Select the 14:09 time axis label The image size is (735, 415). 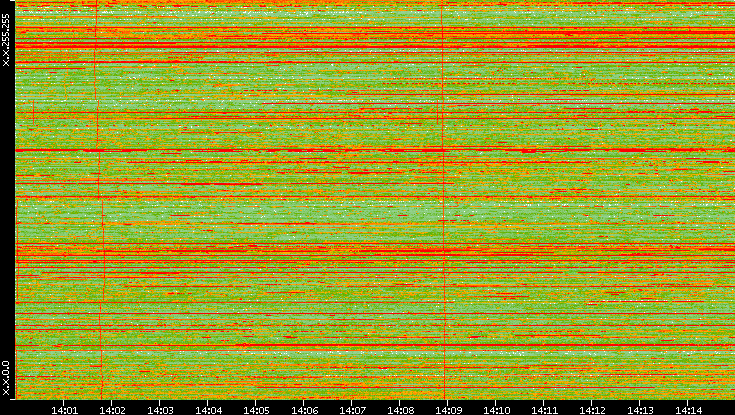point(449,410)
